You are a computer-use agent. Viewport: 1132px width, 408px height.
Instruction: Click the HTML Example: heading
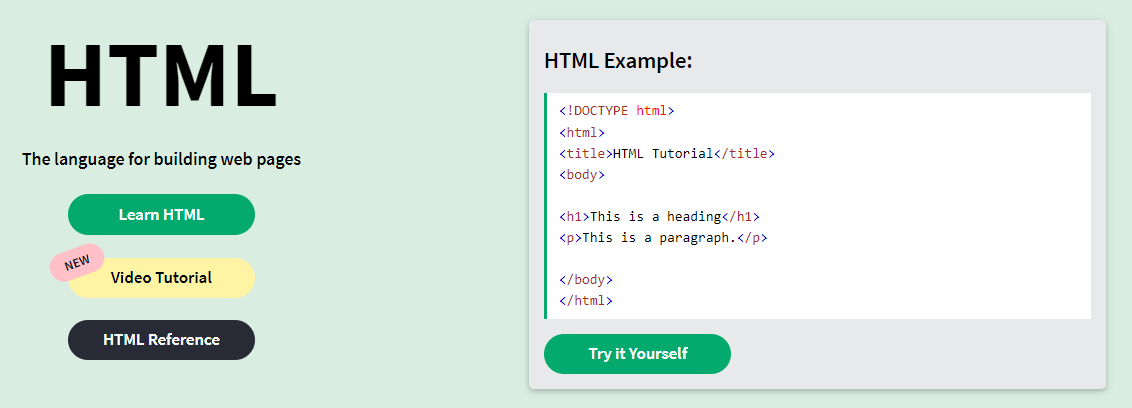point(618,61)
